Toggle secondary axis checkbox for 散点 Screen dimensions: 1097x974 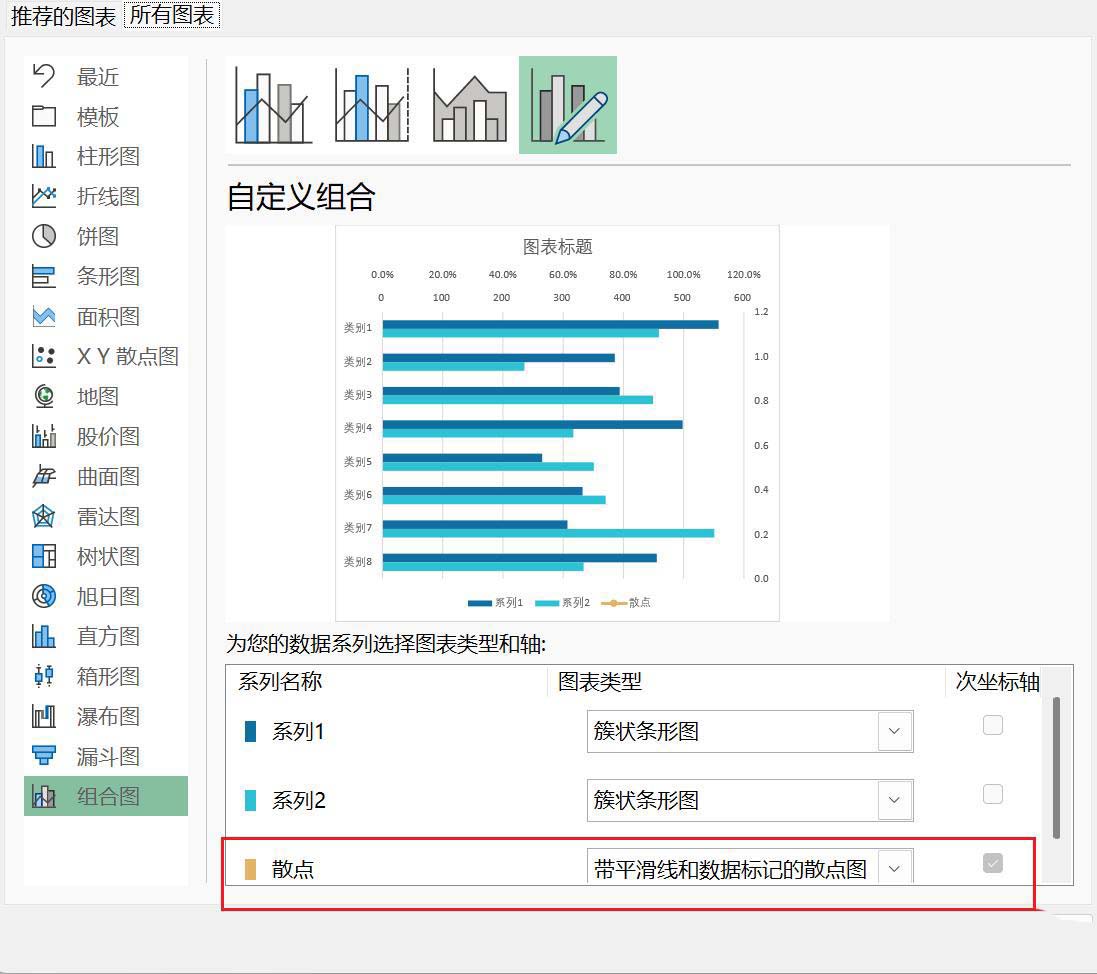coord(992,863)
